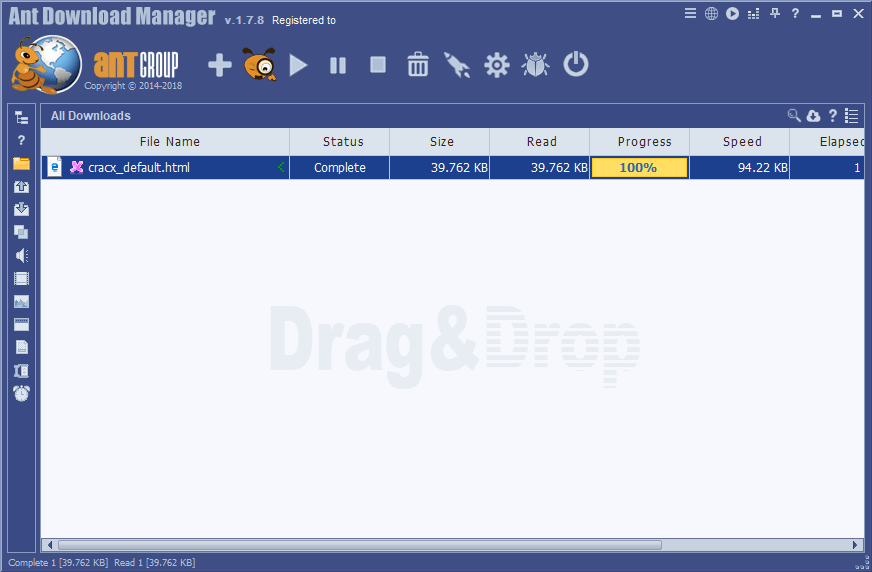
Task: Open settings with the gear icon
Action: coord(497,65)
